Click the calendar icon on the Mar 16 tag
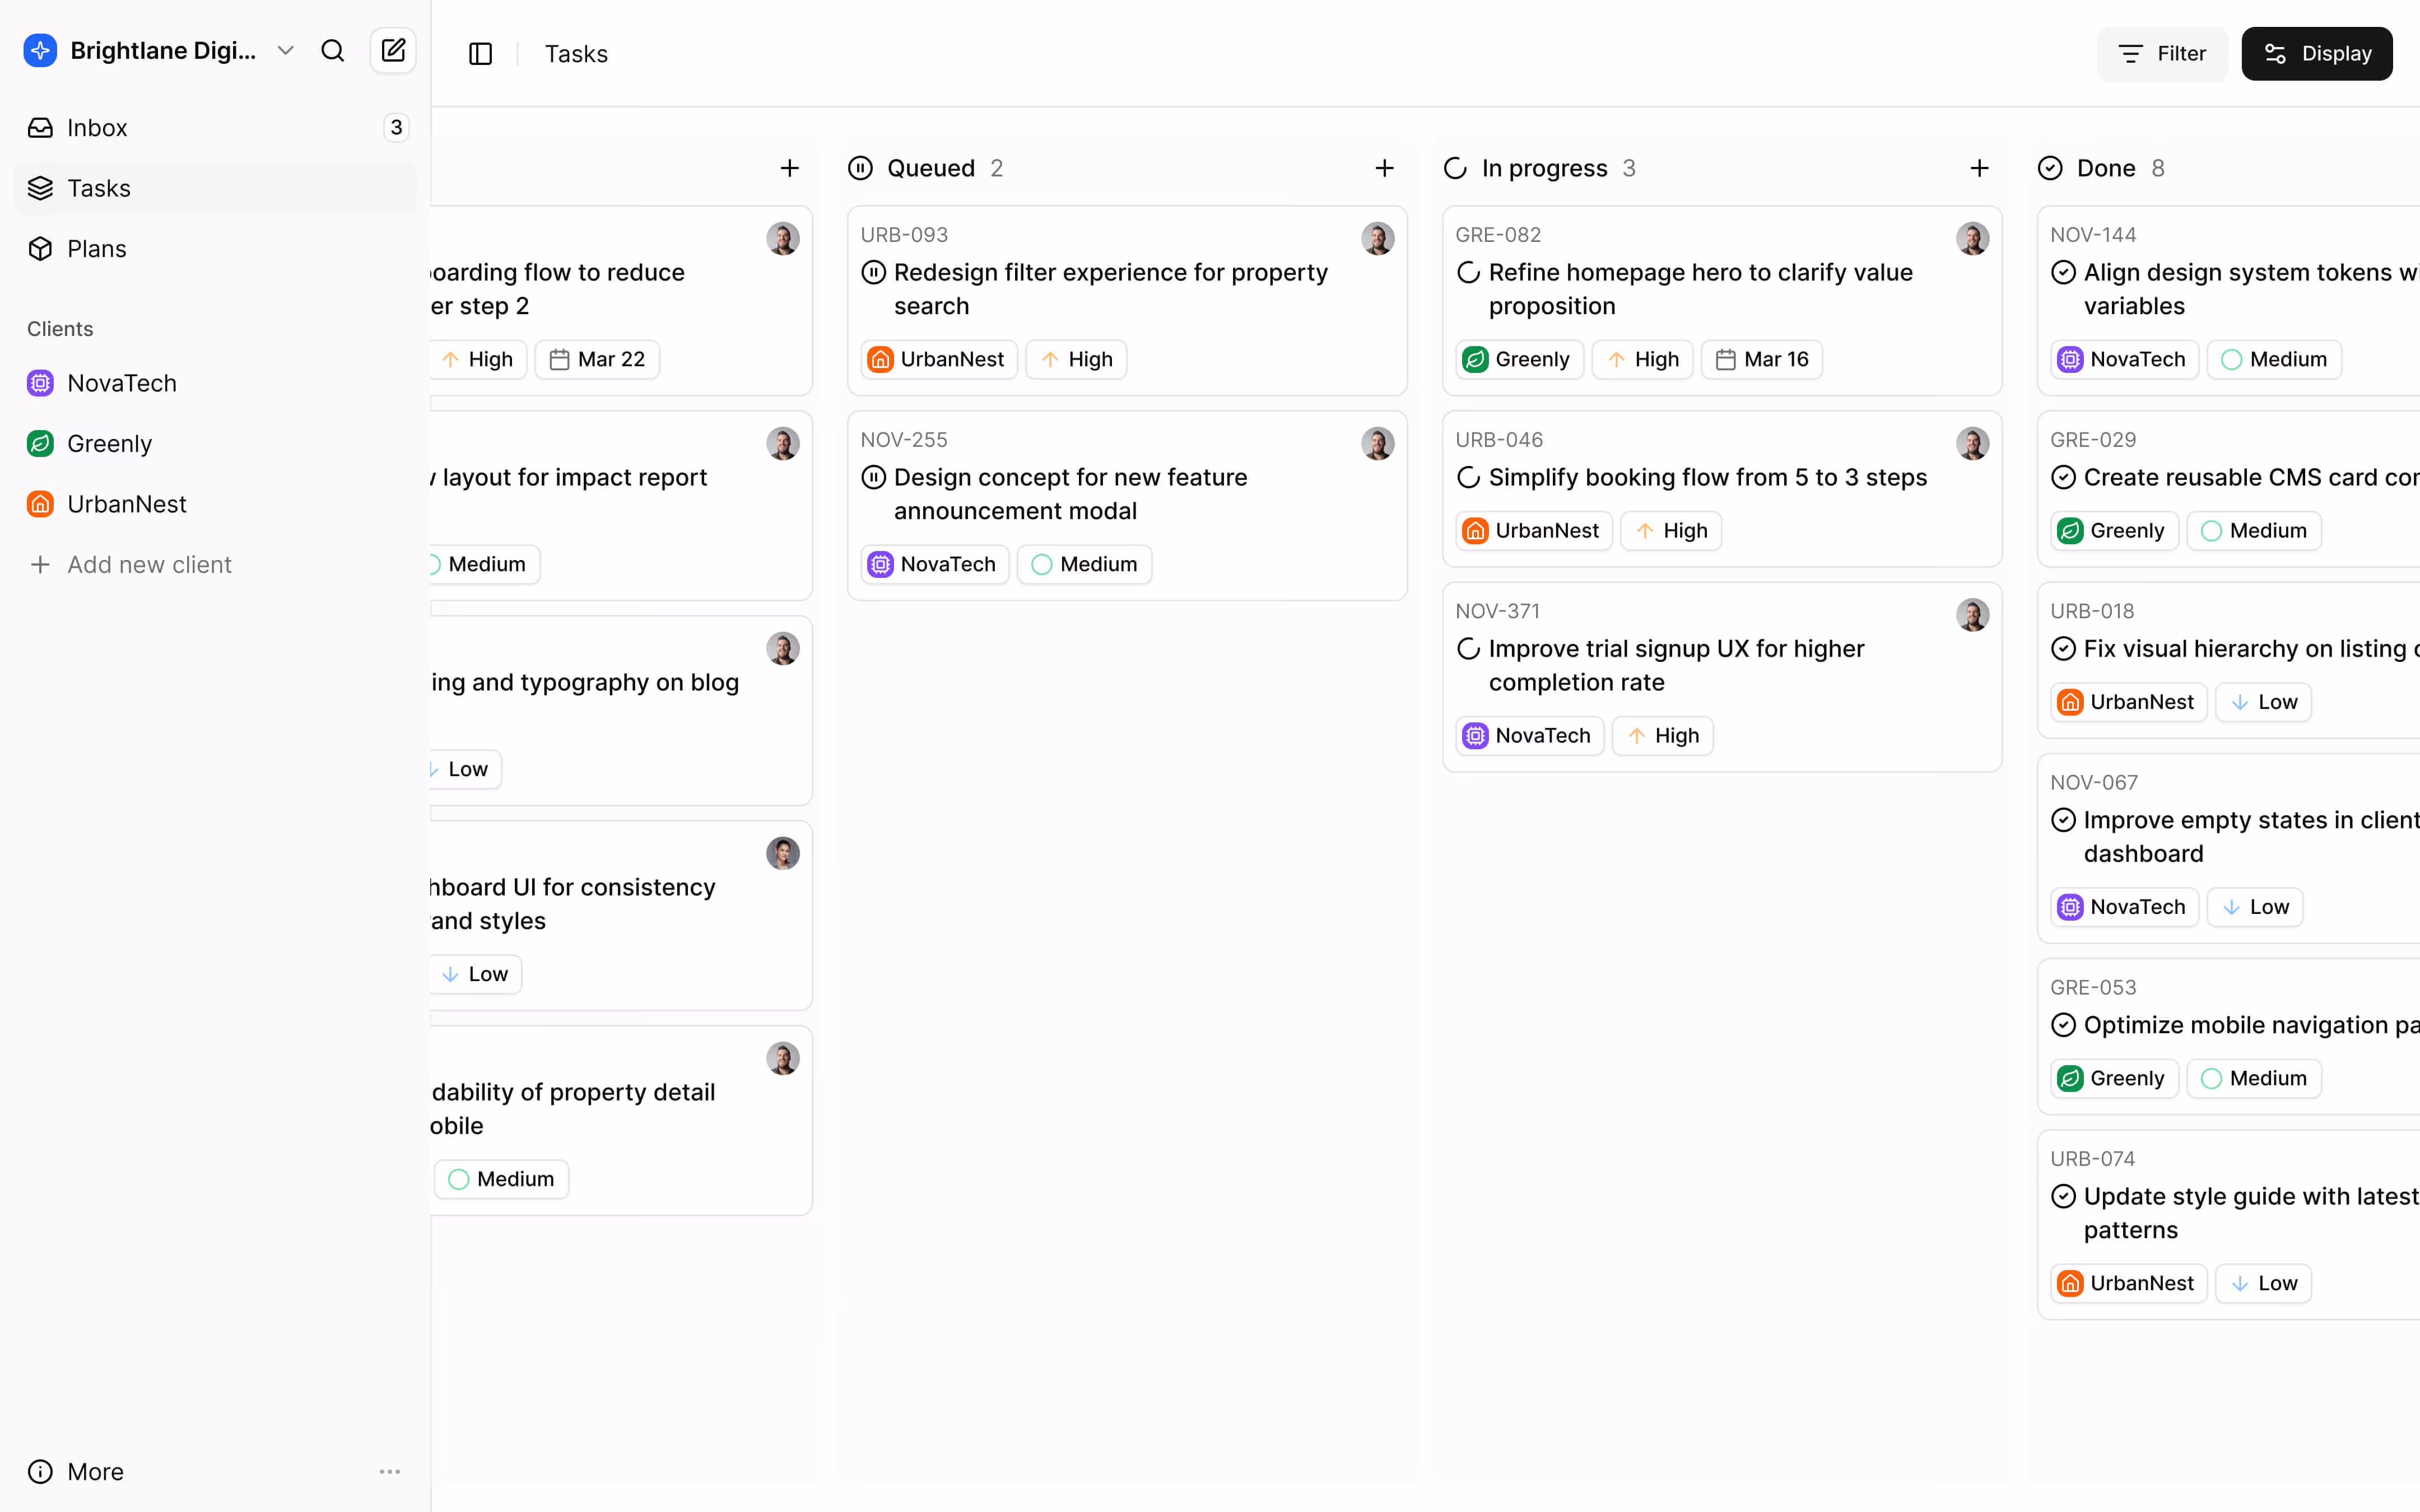 pyautogui.click(x=1725, y=358)
